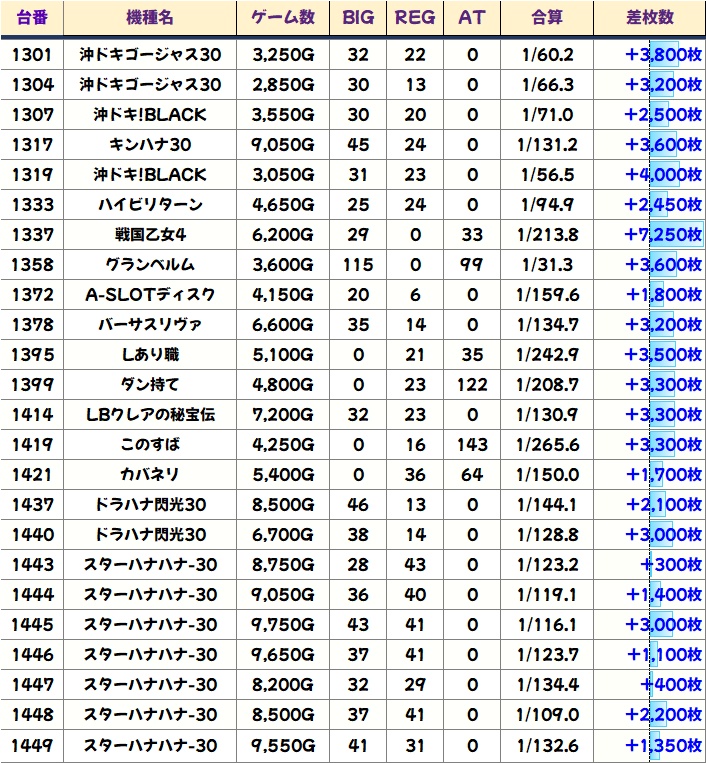The image size is (706, 763).
Task: Sort by the 合算 column header
Action: pyautogui.click(x=547, y=18)
